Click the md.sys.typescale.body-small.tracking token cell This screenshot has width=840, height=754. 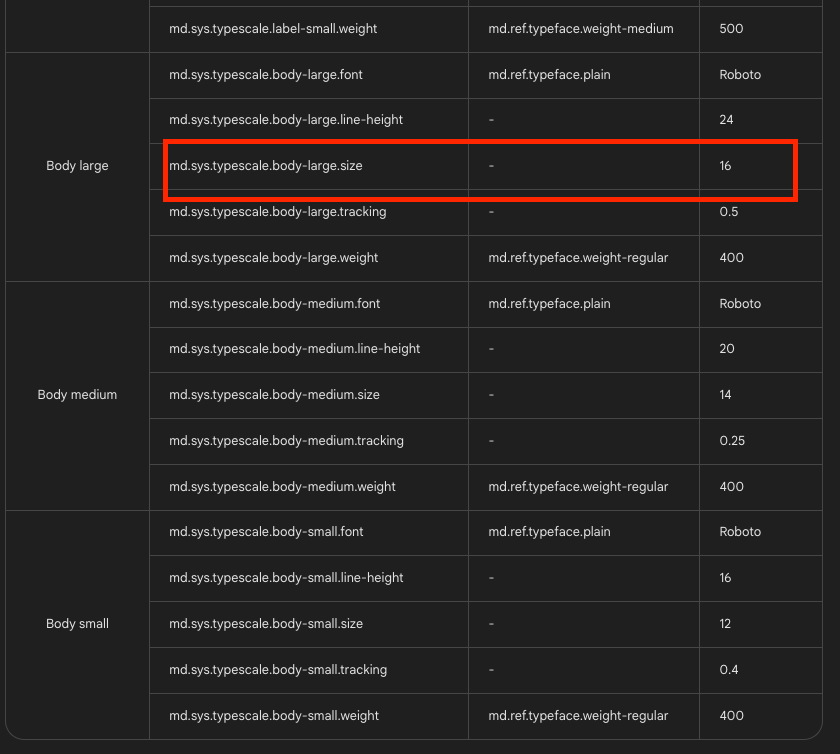pos(279,669)
